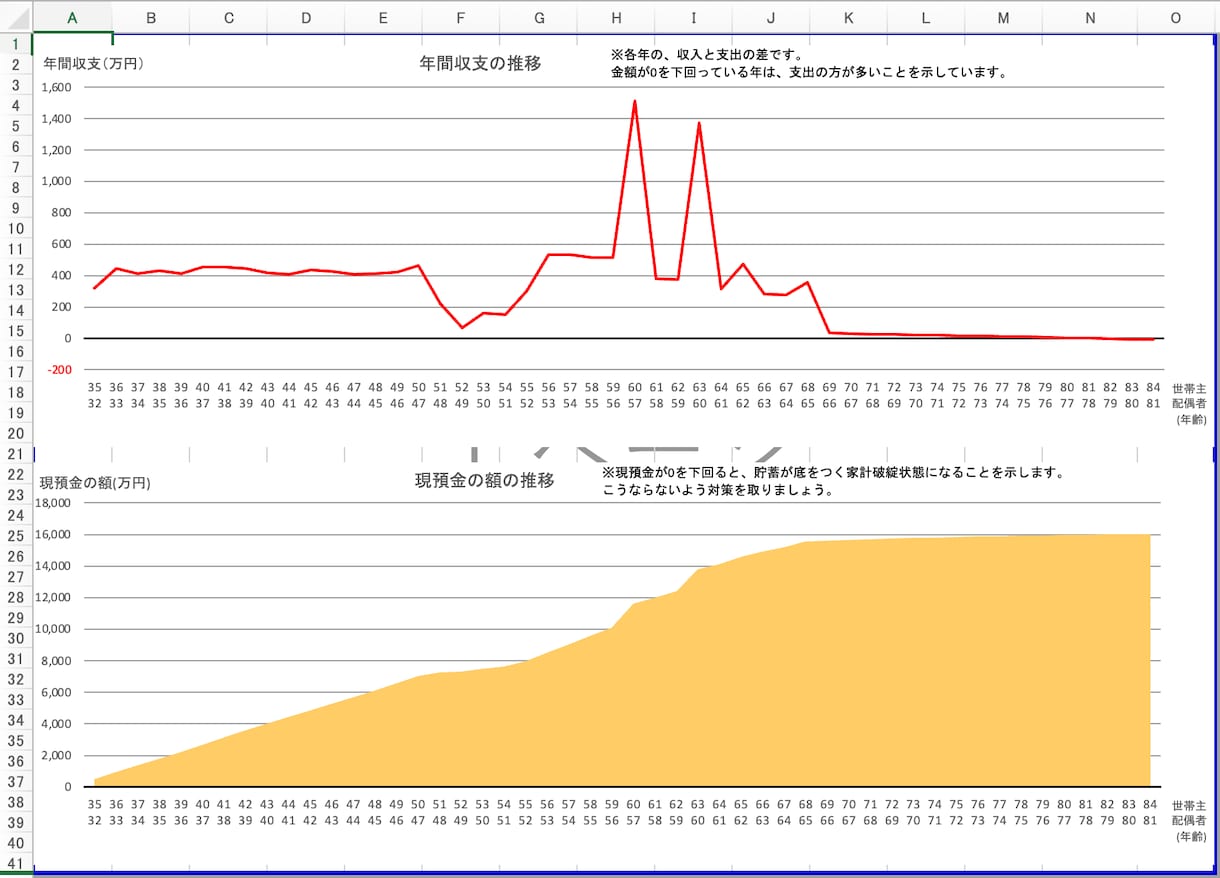This screenshot has height=878, width=1220.
Task: Click chart title 年間収支の推移
Action: [x=480, y=63]
